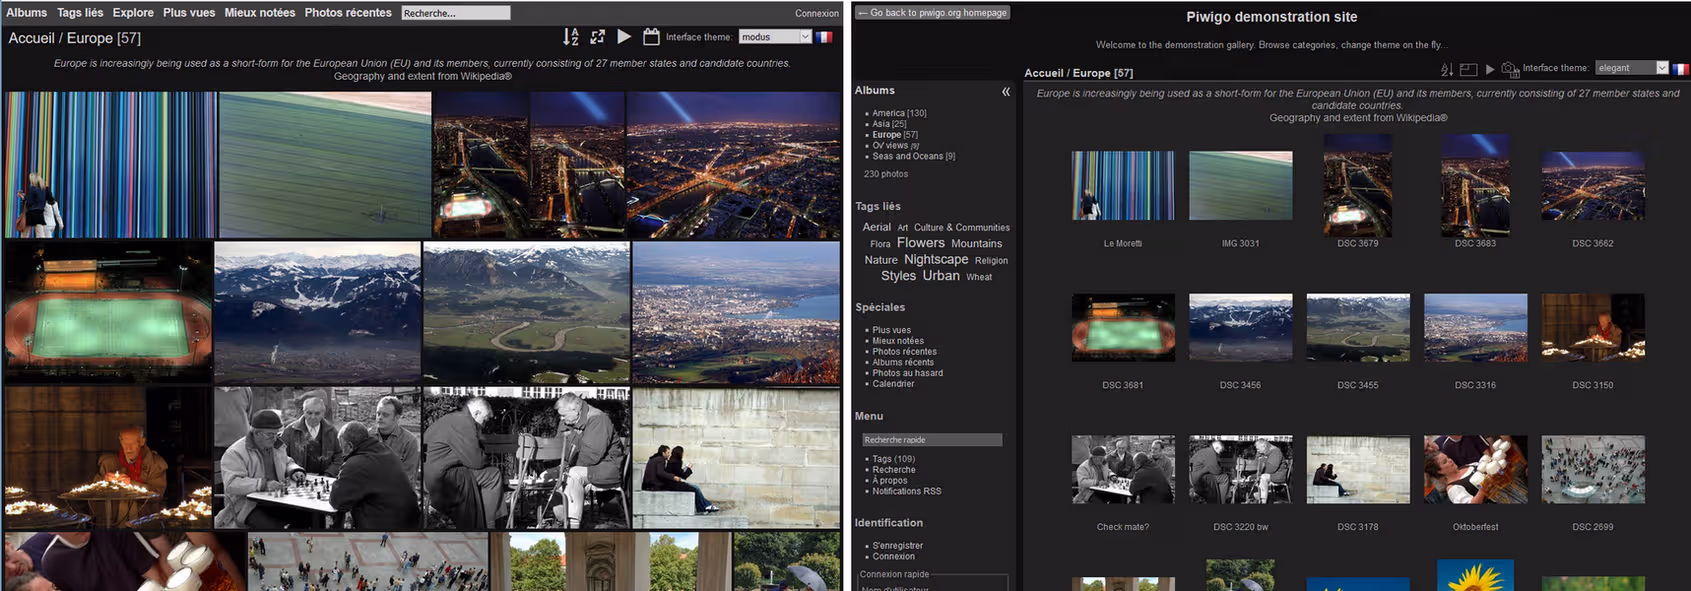Click the Recherche rapide search field
This screenshot has width=1691, height=591.
click(932, 440)
